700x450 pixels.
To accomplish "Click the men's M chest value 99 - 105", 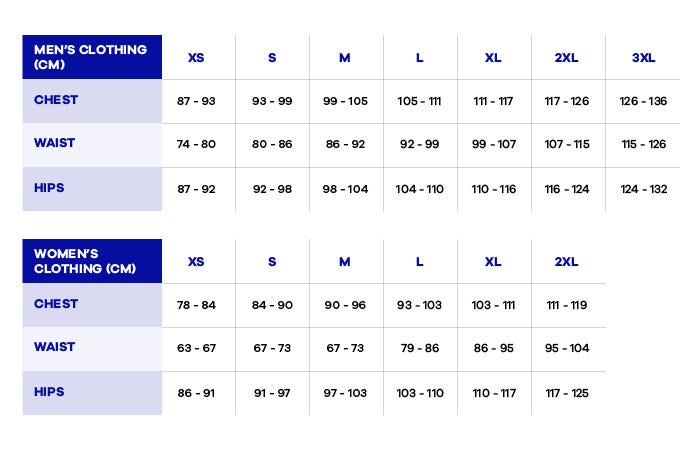I will [346, 101].
